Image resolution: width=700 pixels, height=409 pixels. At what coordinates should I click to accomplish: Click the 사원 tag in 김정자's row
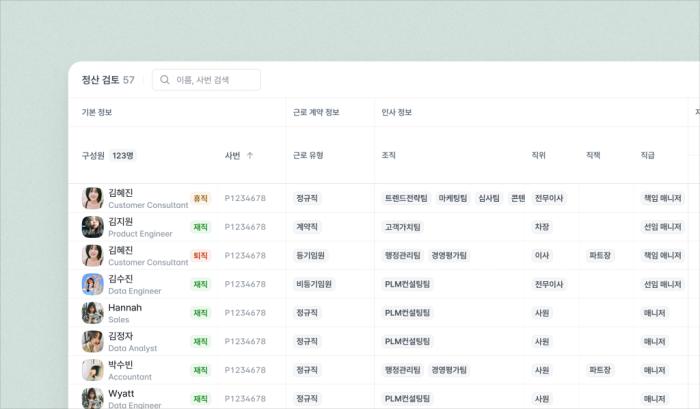click(x=542, y=341)
